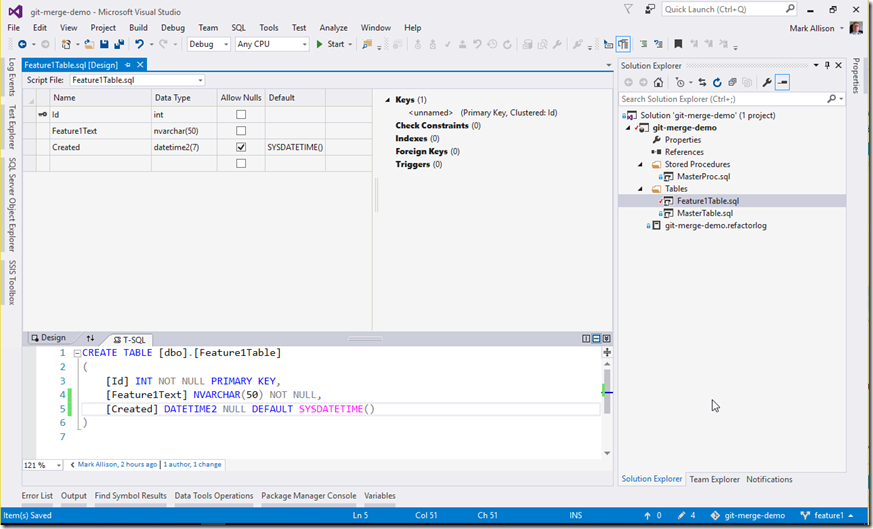Click the Pending Changes Filter clock icon
873x529 pixels.
click(680, 82)
